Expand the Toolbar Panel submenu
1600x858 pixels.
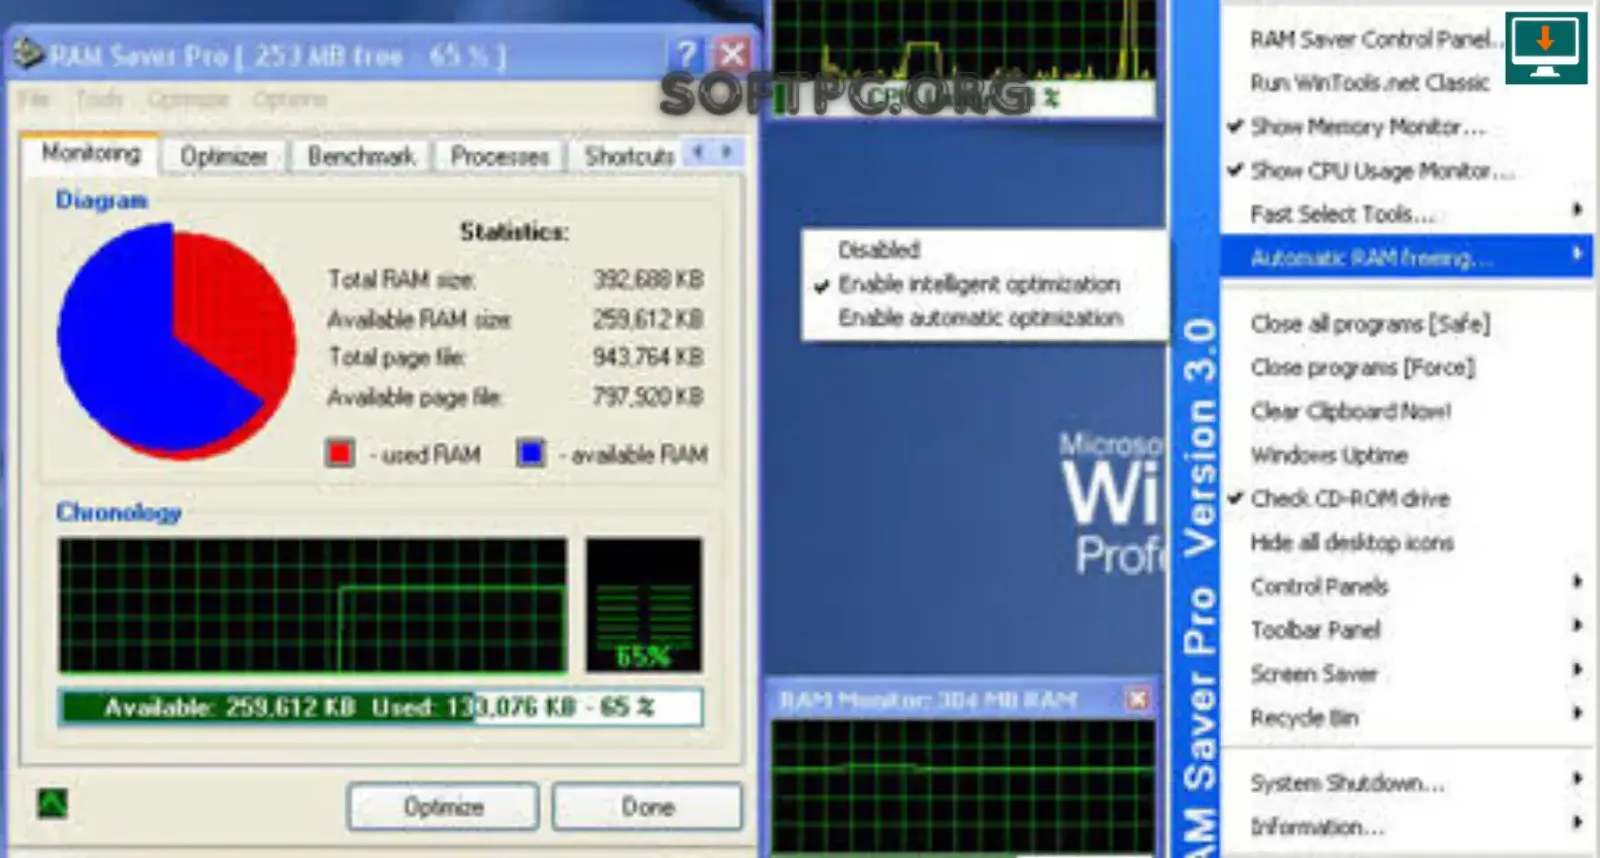[x=1406, y=630]
